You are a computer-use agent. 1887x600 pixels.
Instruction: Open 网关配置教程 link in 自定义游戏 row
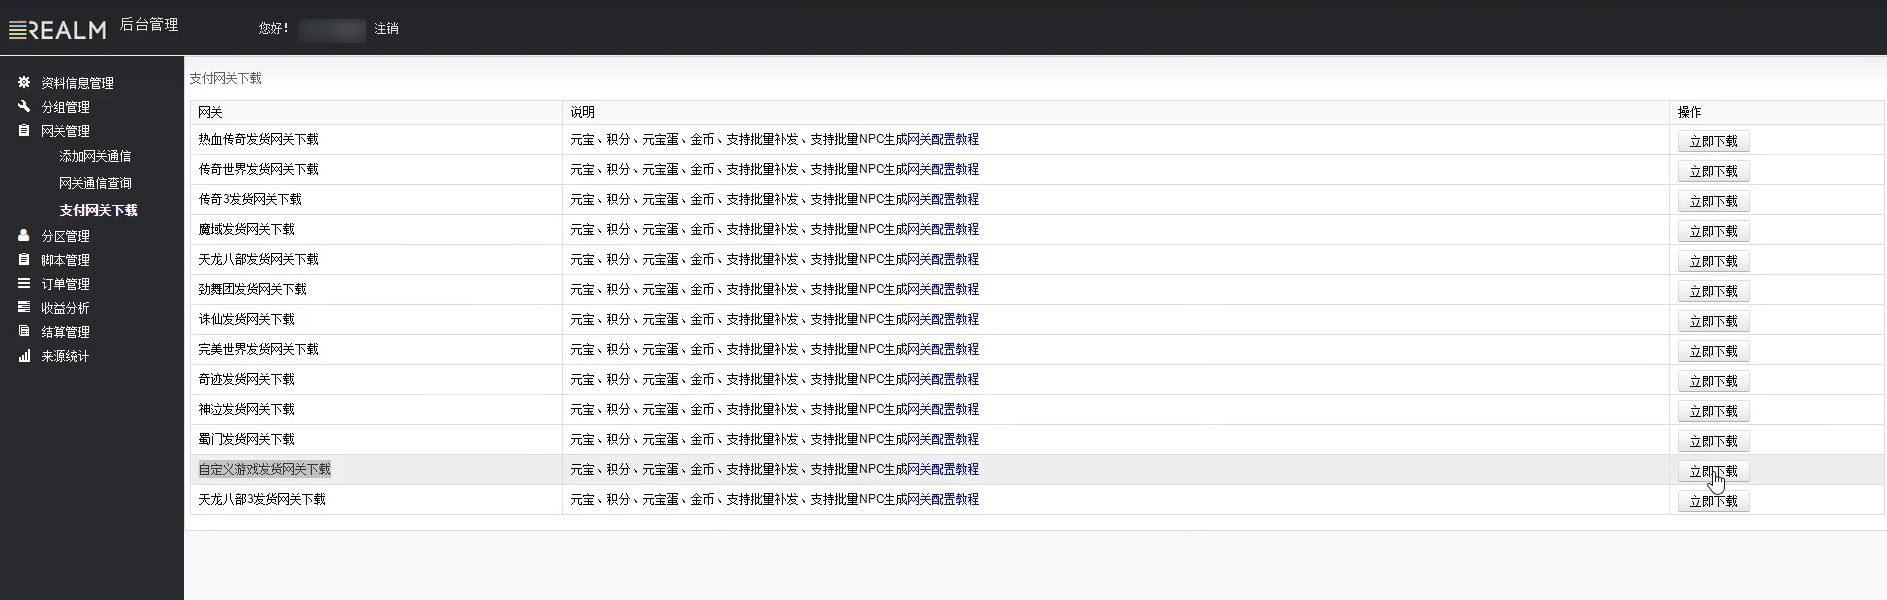[943, 469]
